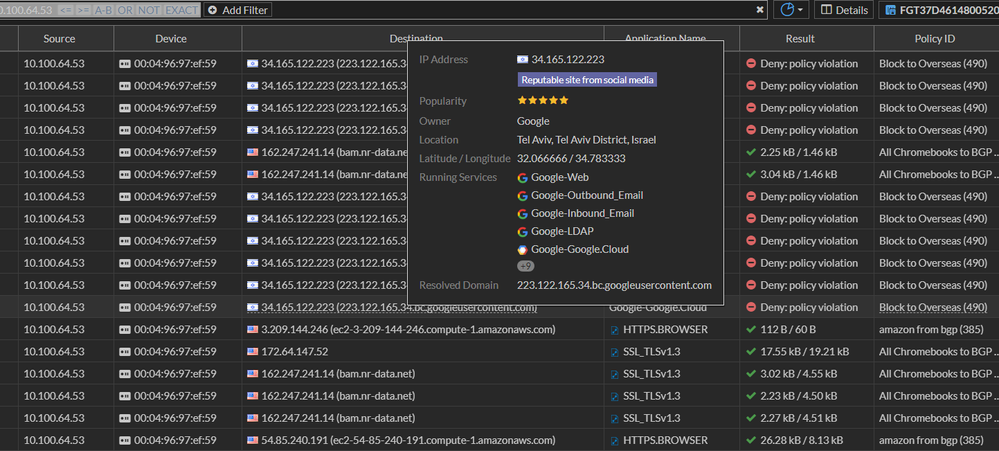Select the EXACT filter operator
Screen dimensions: 999x451
click(x=182, y=10)
